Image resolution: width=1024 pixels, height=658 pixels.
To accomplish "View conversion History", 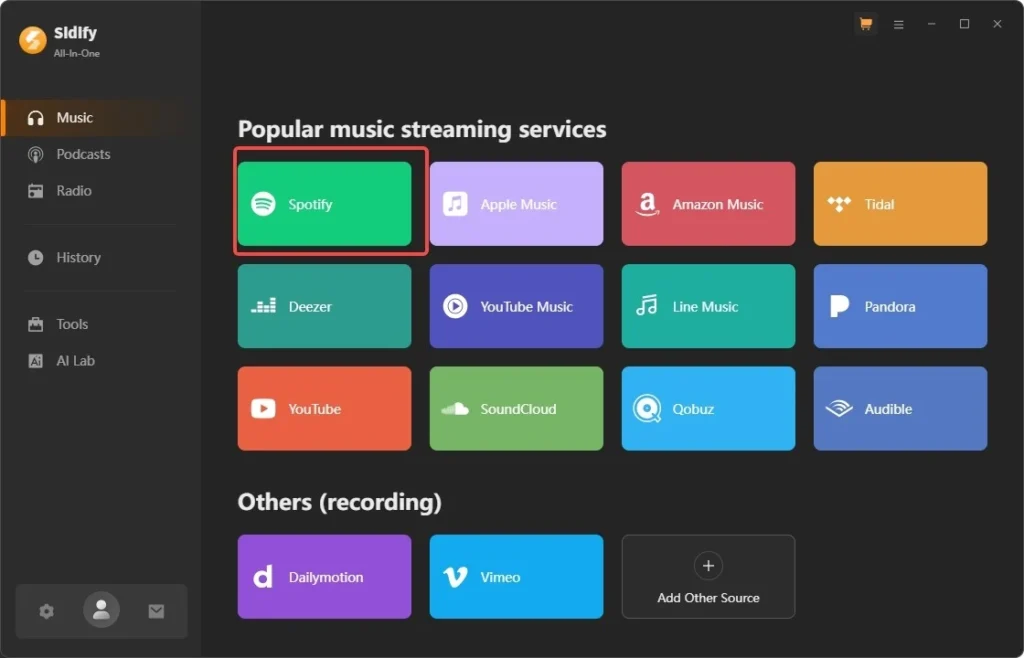I will click(76, 257).
